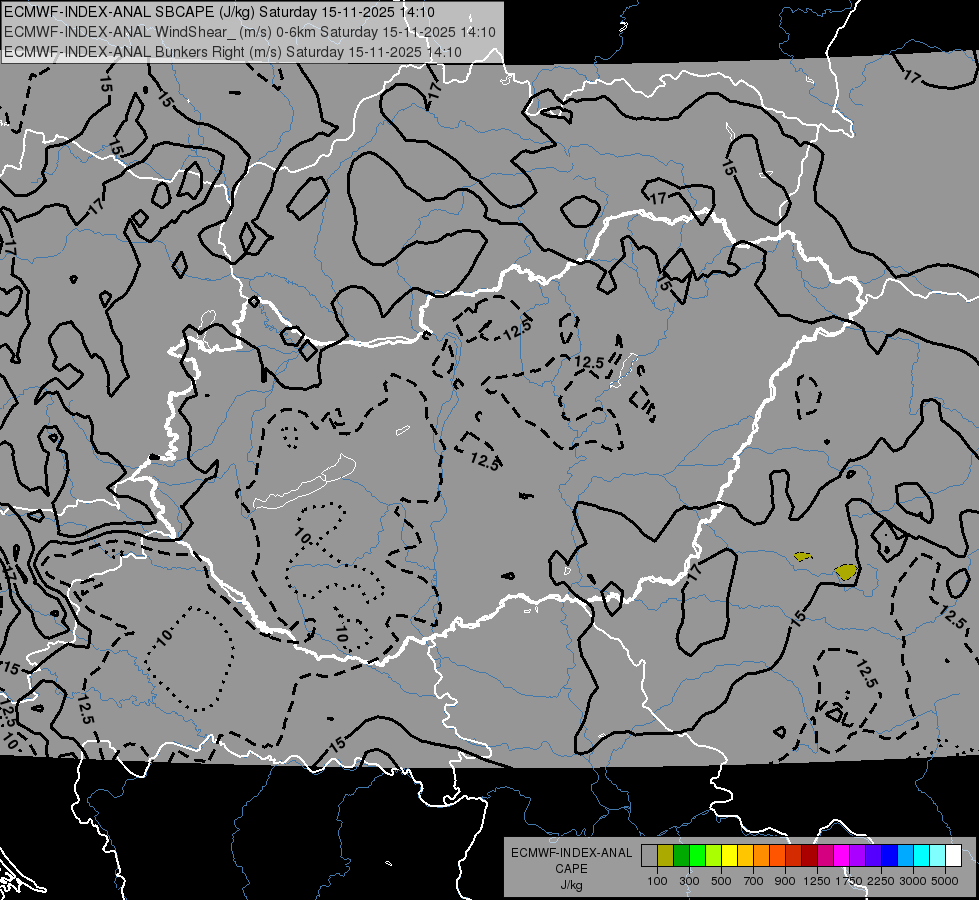
Task: Select the yellow-green legend swatch
Action: point(713,856)
